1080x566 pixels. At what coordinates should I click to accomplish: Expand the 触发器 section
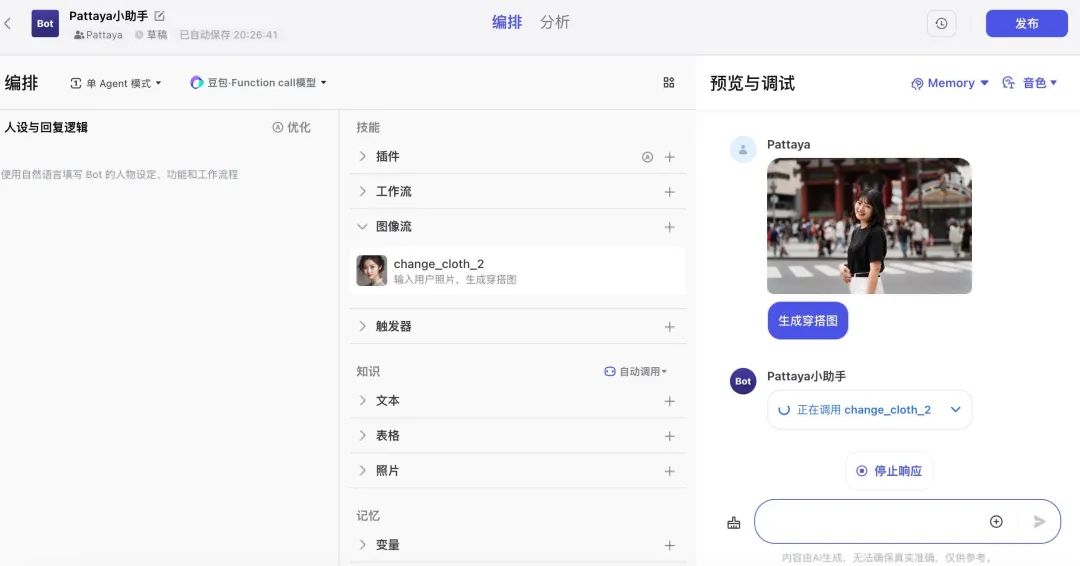pyautogui.click(x=362, y=326)
